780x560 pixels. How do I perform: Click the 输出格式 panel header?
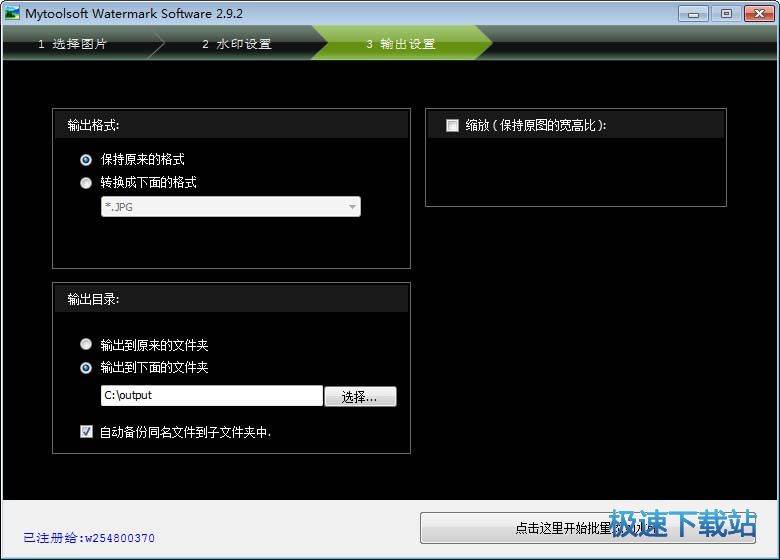pos(231,125)
